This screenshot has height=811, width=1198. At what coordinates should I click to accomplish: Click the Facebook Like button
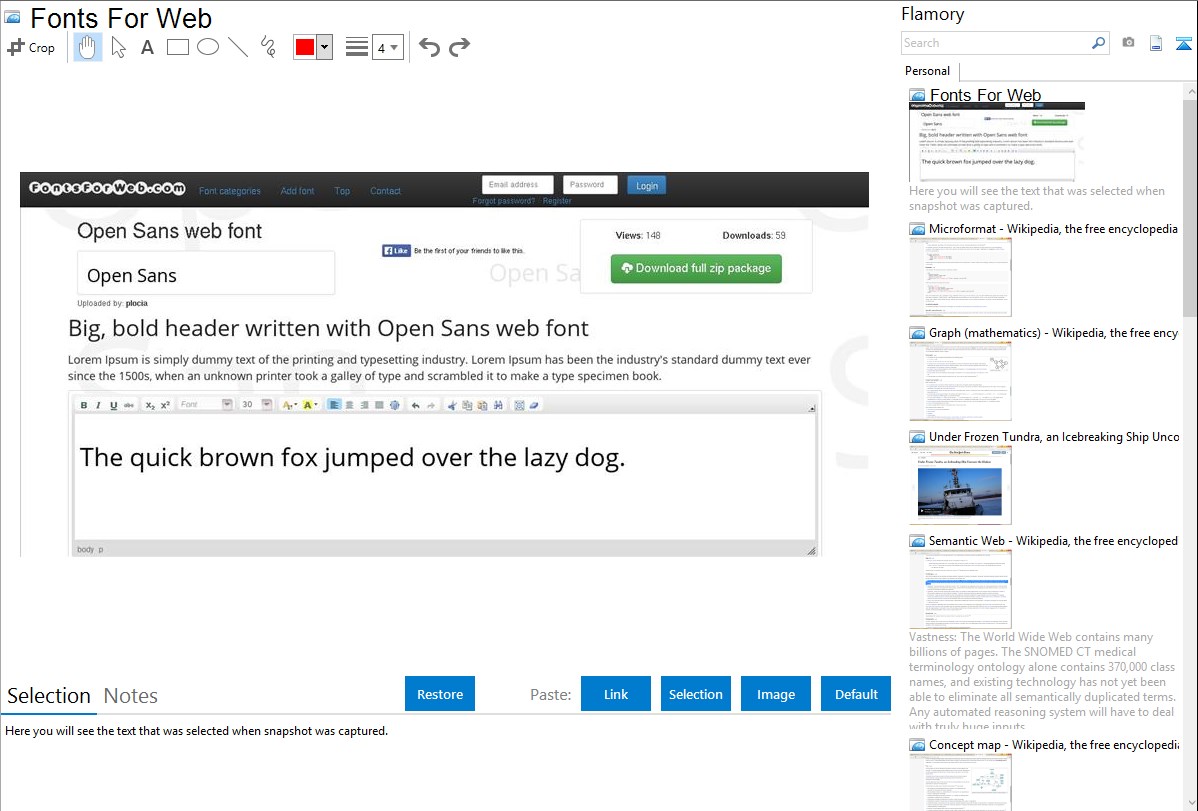coord(397,251)
